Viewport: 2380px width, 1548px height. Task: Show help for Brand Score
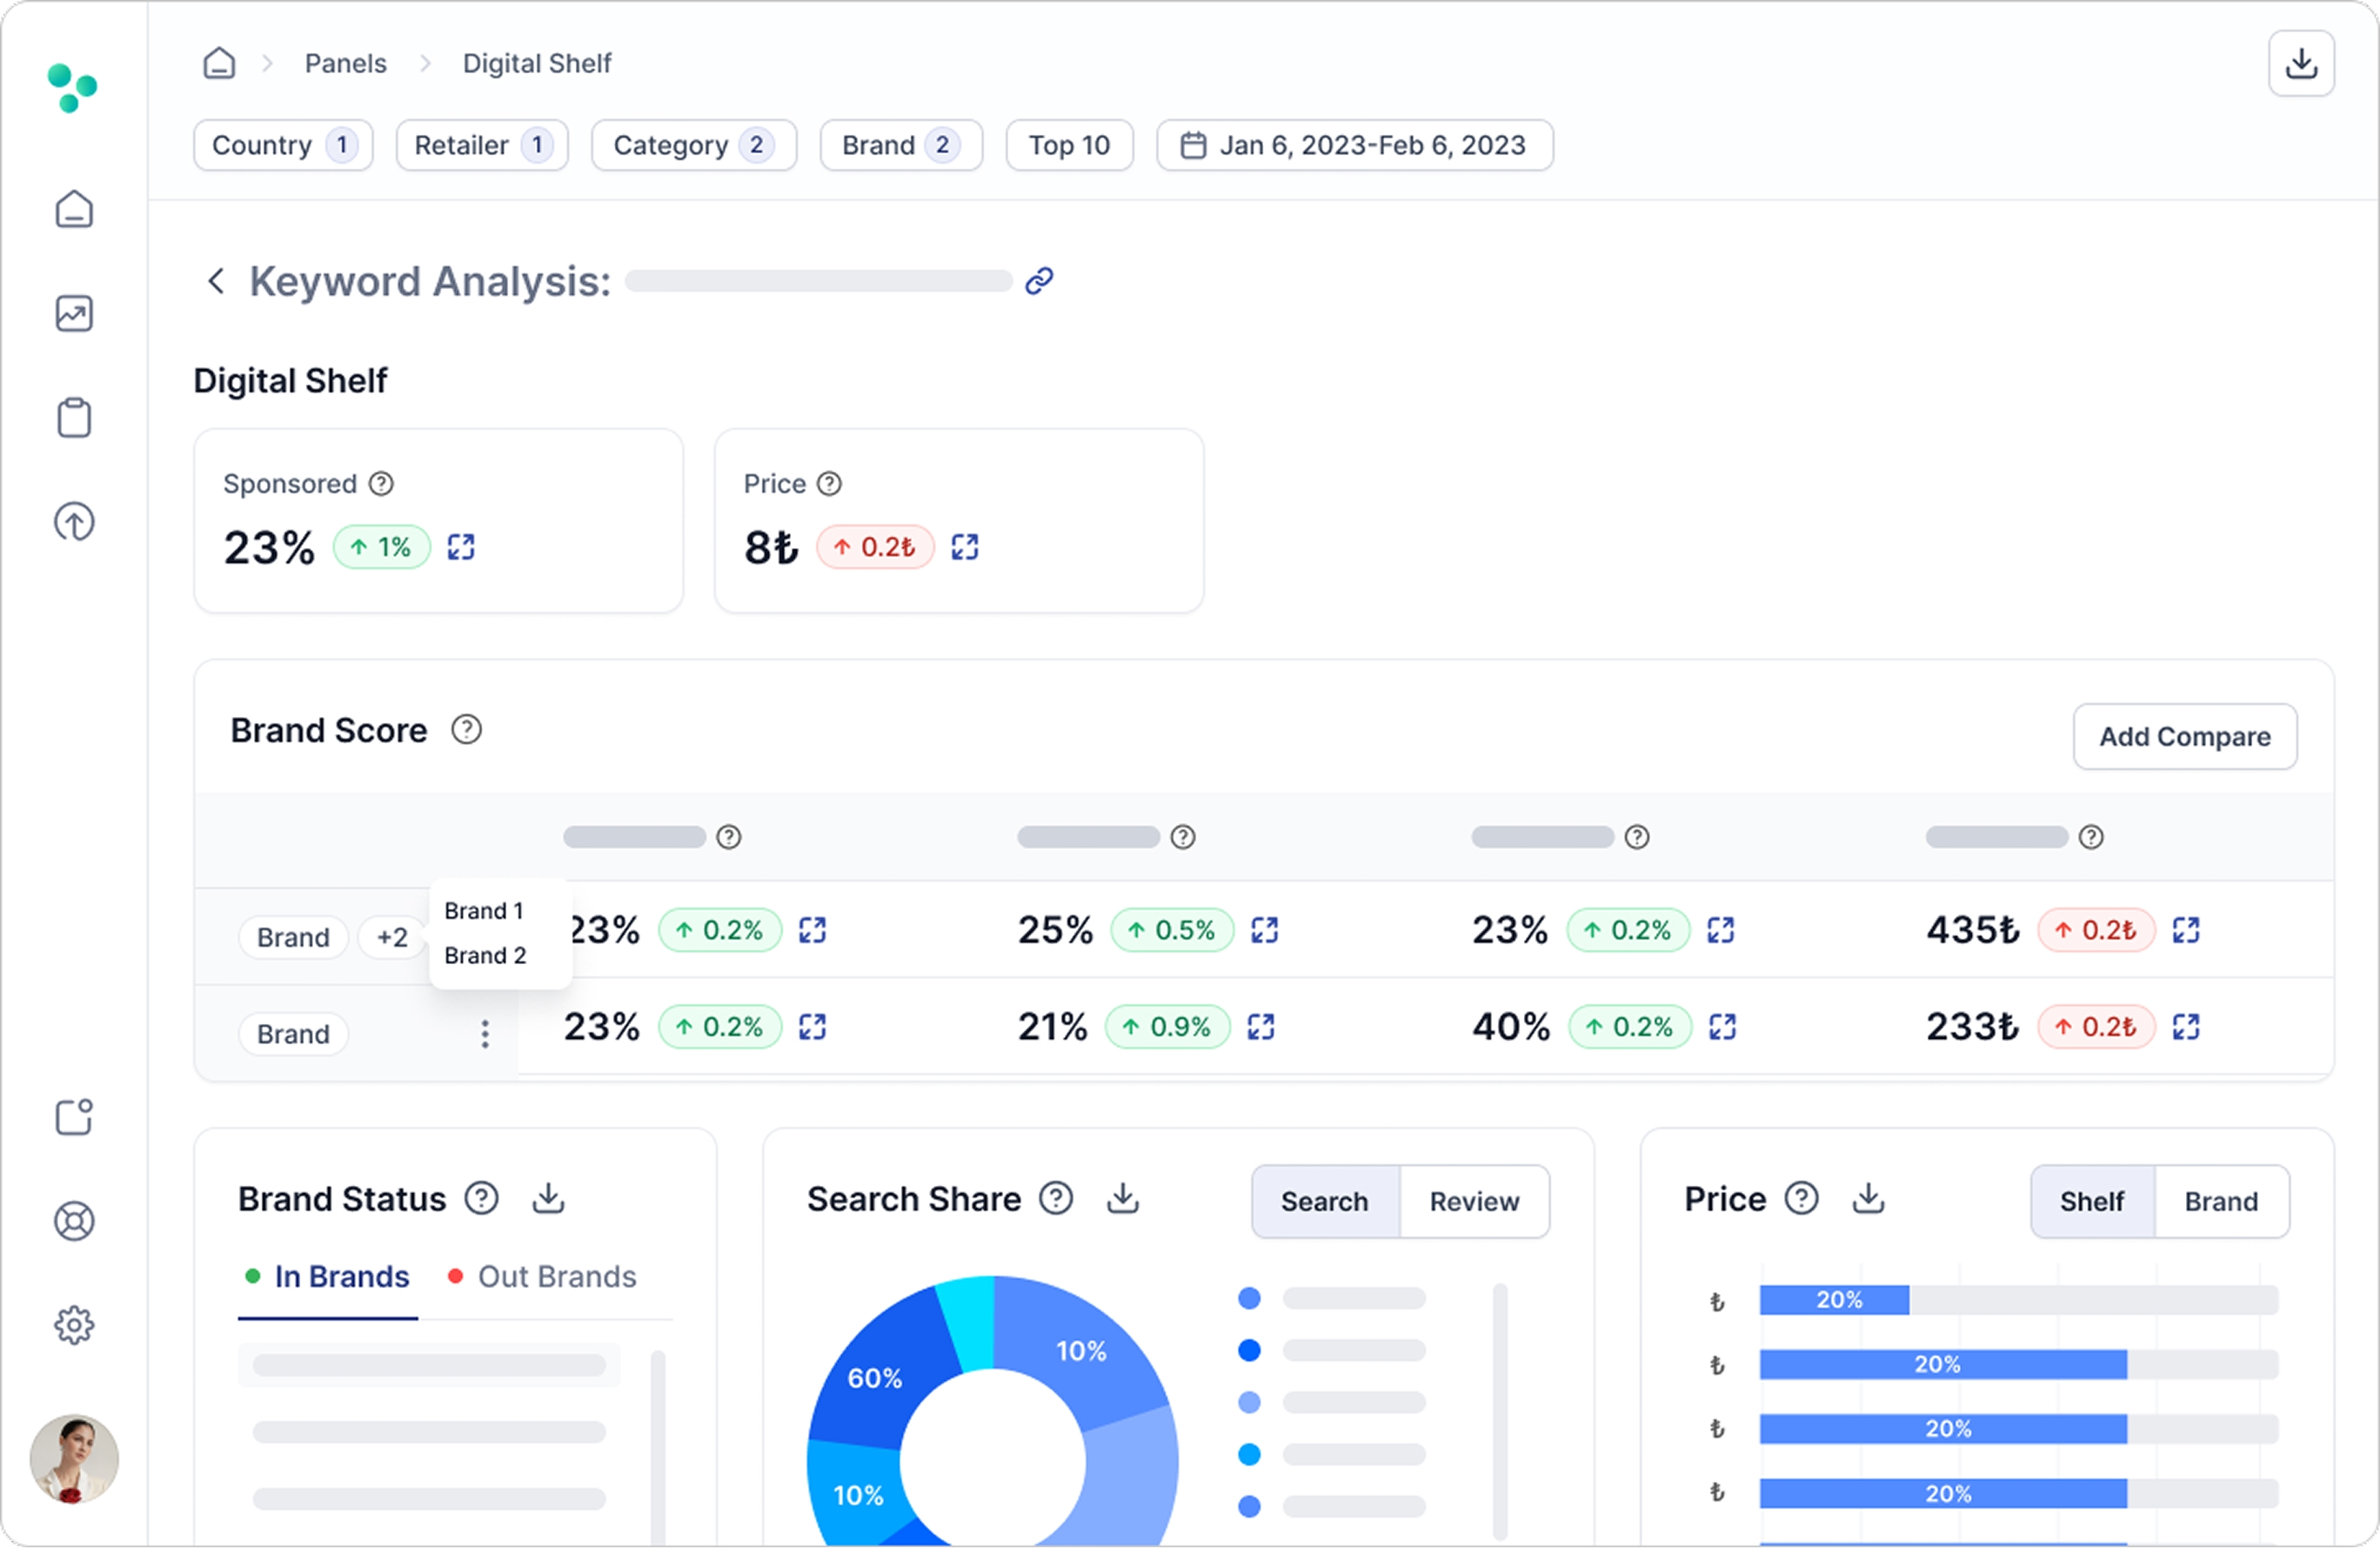point(466,730)
